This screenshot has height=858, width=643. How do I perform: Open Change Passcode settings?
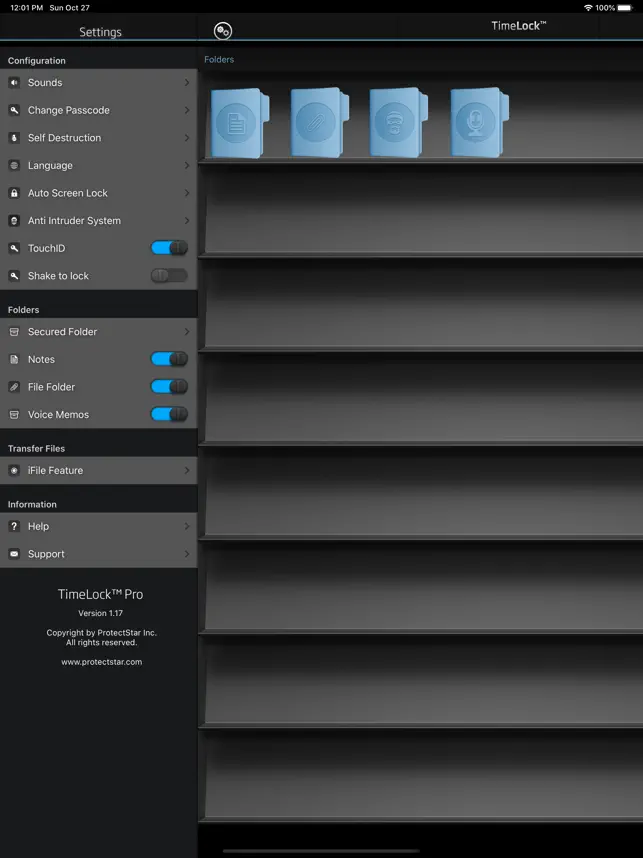tap(99, 110)
